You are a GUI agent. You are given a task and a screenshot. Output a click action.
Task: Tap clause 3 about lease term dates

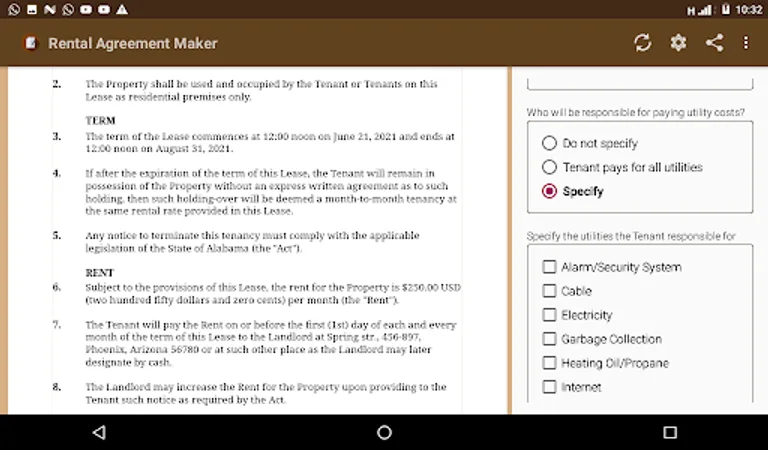(270, 142)
